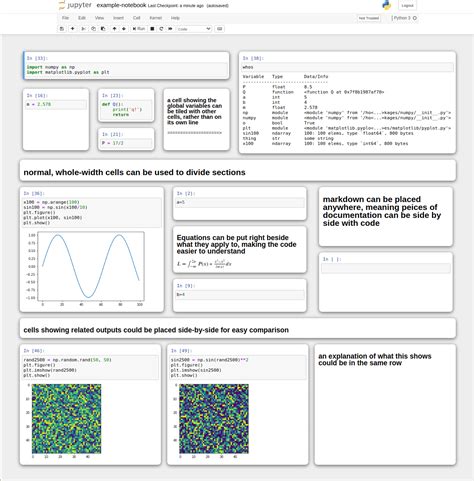This screenshot has width=474, height=481.
Task: Click the sin2500 code cell input
Action: (x=238, y=368)
